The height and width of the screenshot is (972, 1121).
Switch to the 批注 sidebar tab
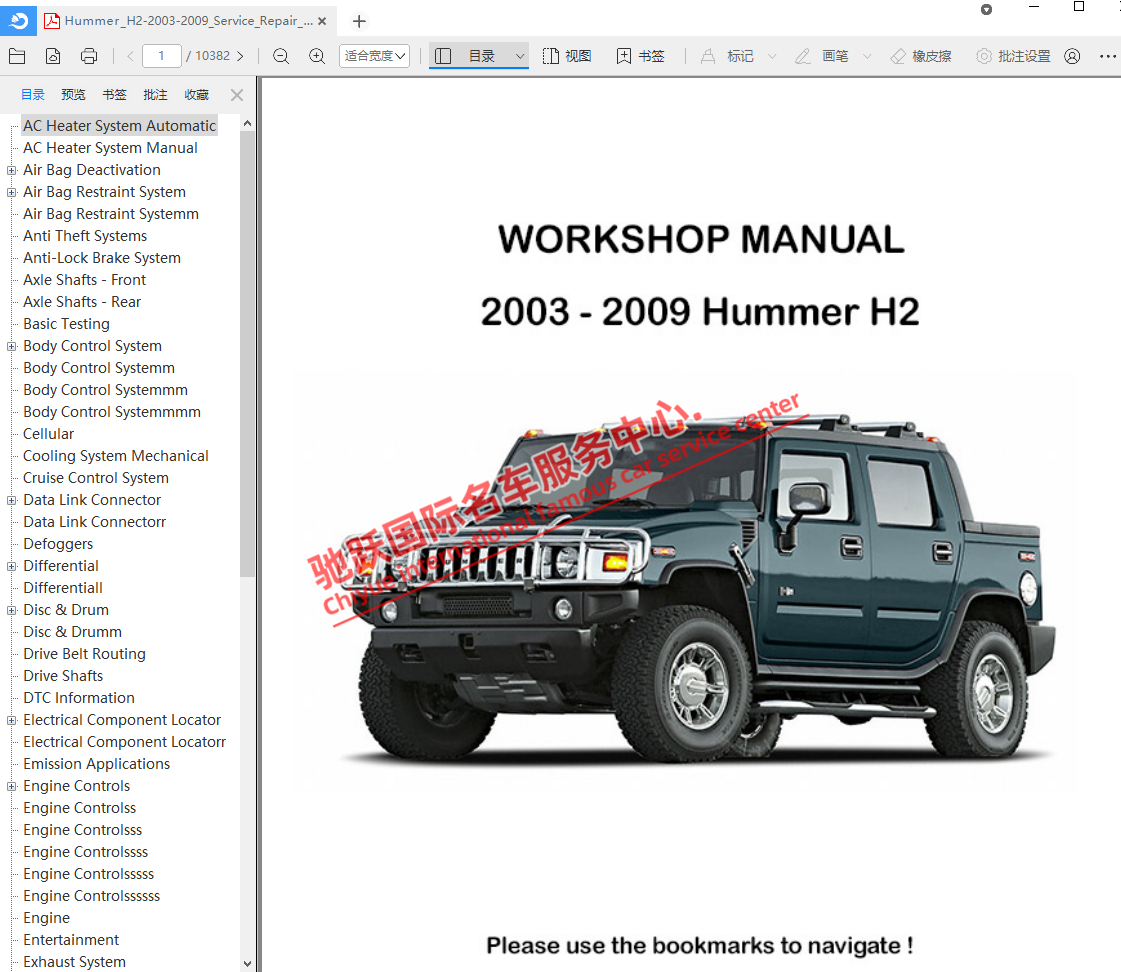(155, 94)
